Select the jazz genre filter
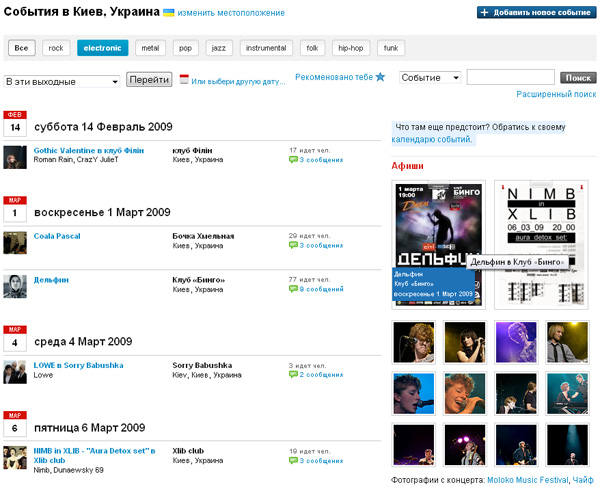This screenshot has width=600, height=487. tap(219, 48)
